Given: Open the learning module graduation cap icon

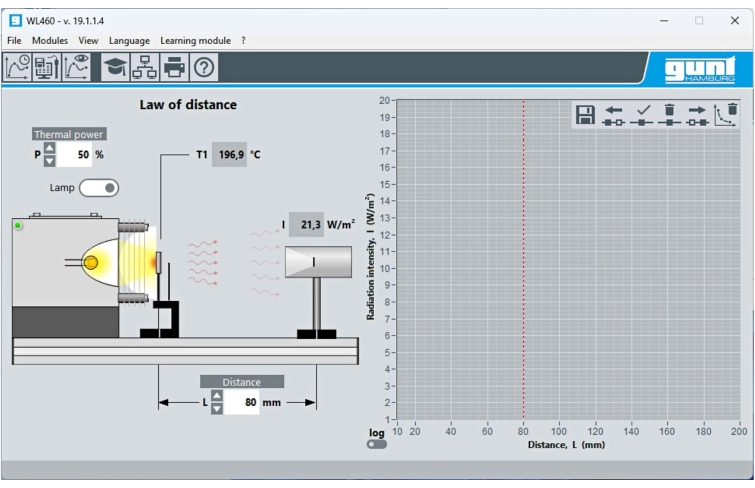Looking at the screenshot, I should [x=115, y=67].
